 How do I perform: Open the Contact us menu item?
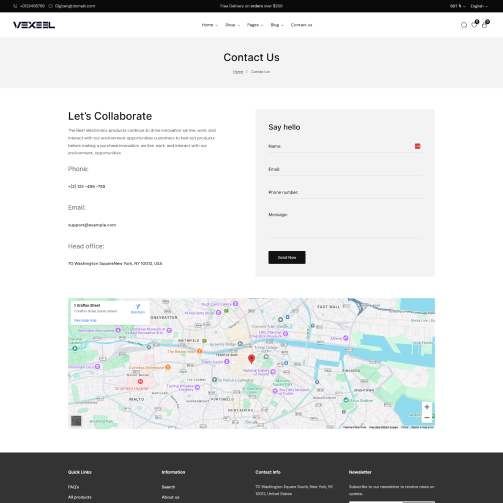[x=301, y=25]
